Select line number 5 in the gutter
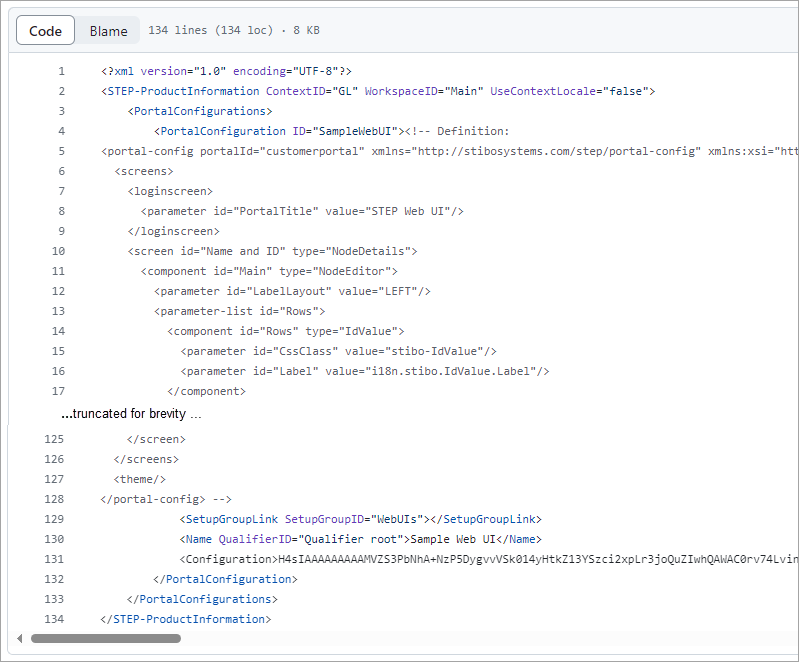The width and height of the screenshot is (799, 662). [x=61, y=151]
